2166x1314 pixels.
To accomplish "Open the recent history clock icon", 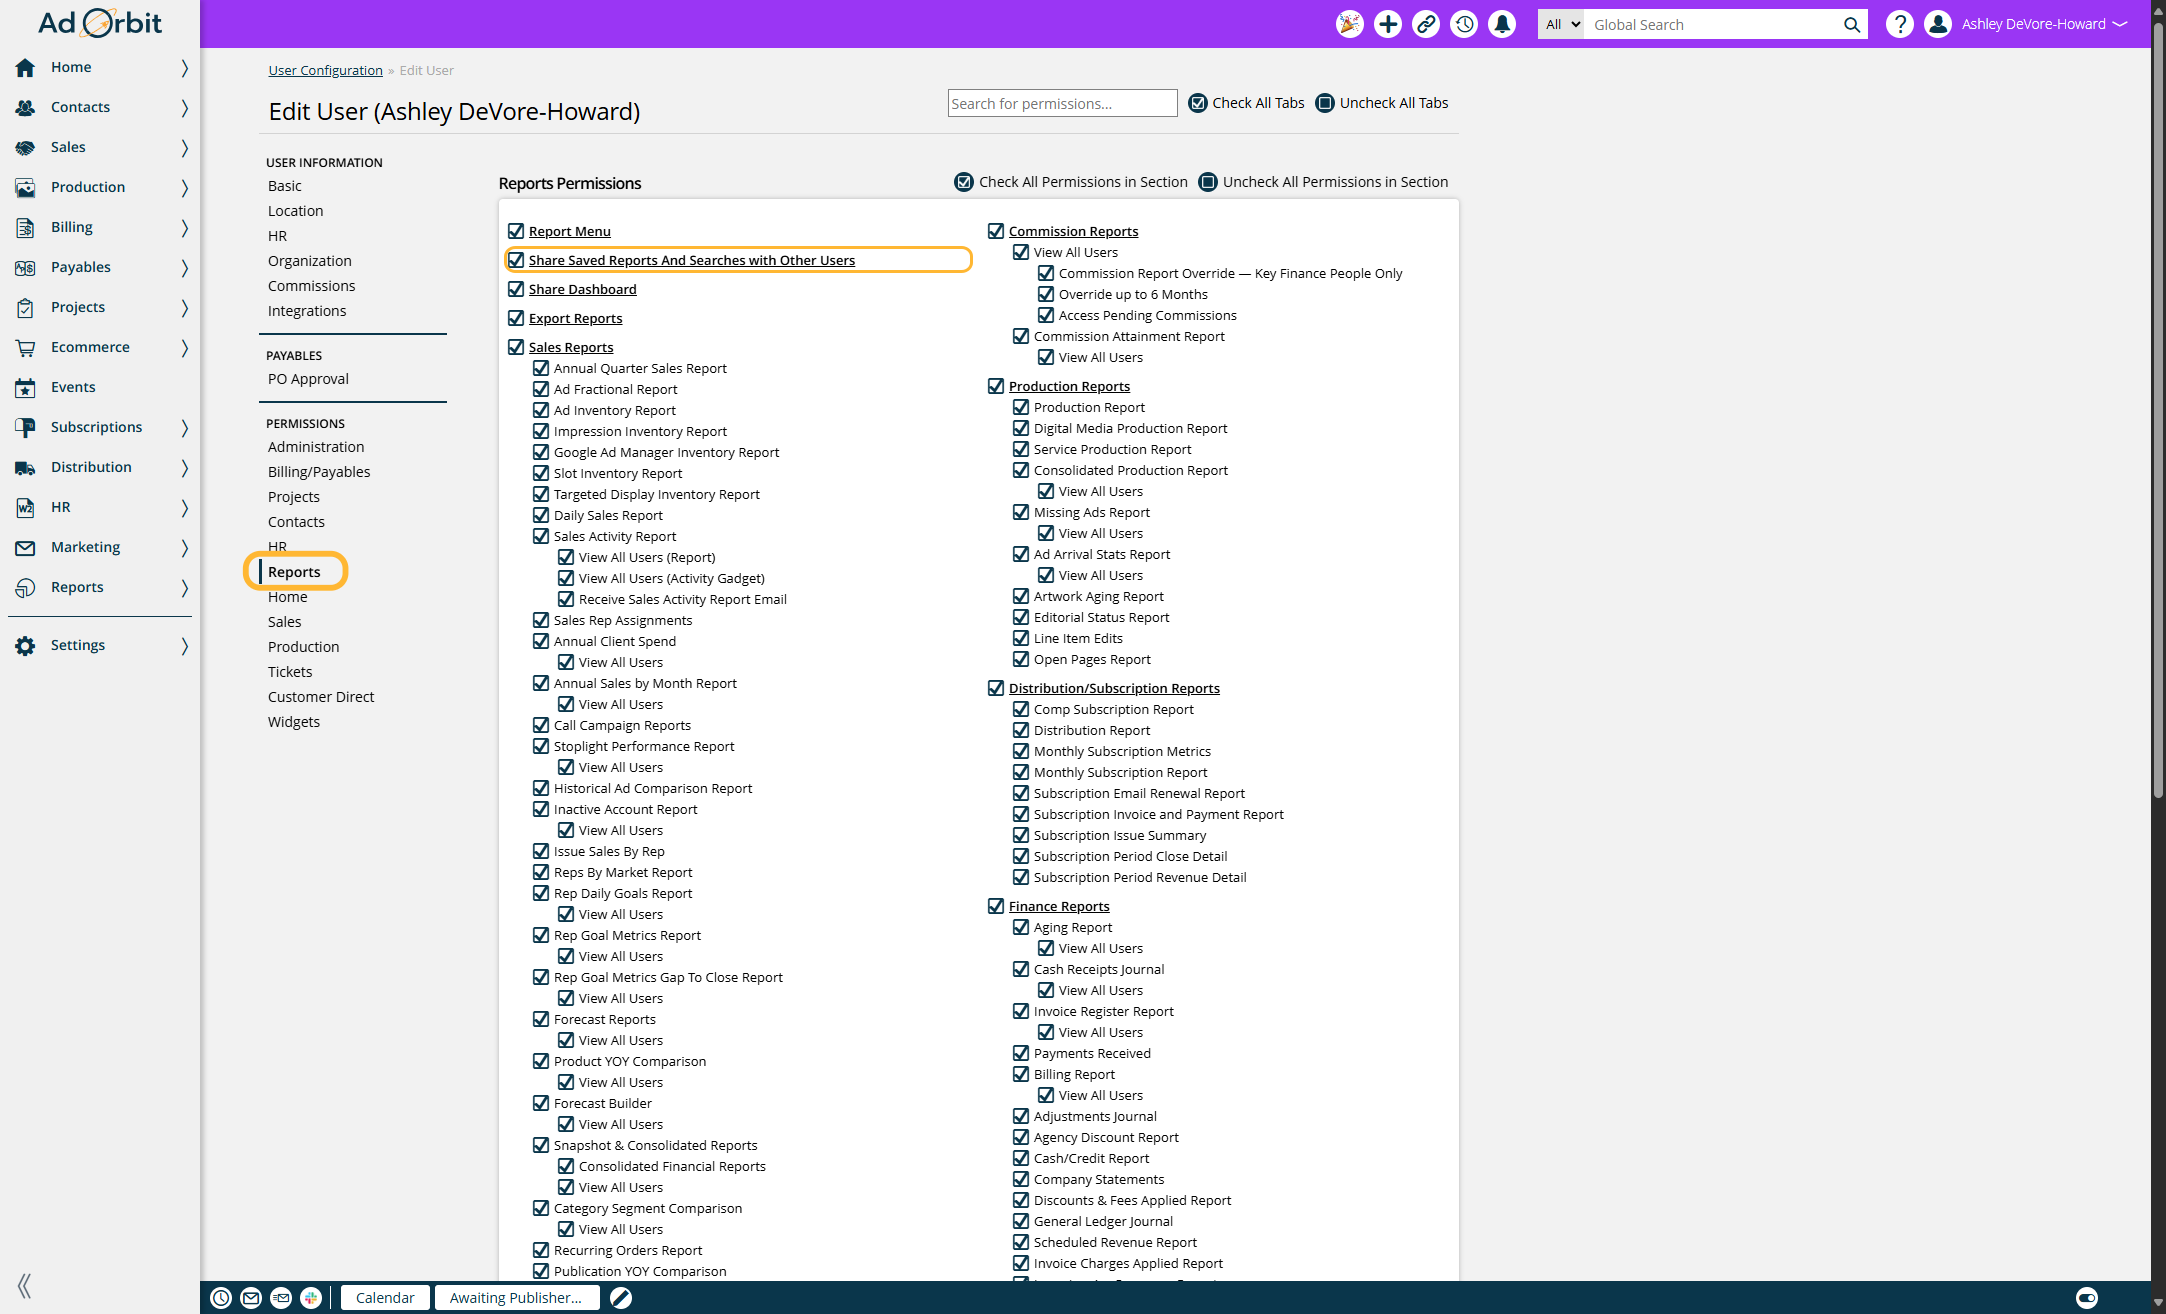I will [x=1464, y=24].
